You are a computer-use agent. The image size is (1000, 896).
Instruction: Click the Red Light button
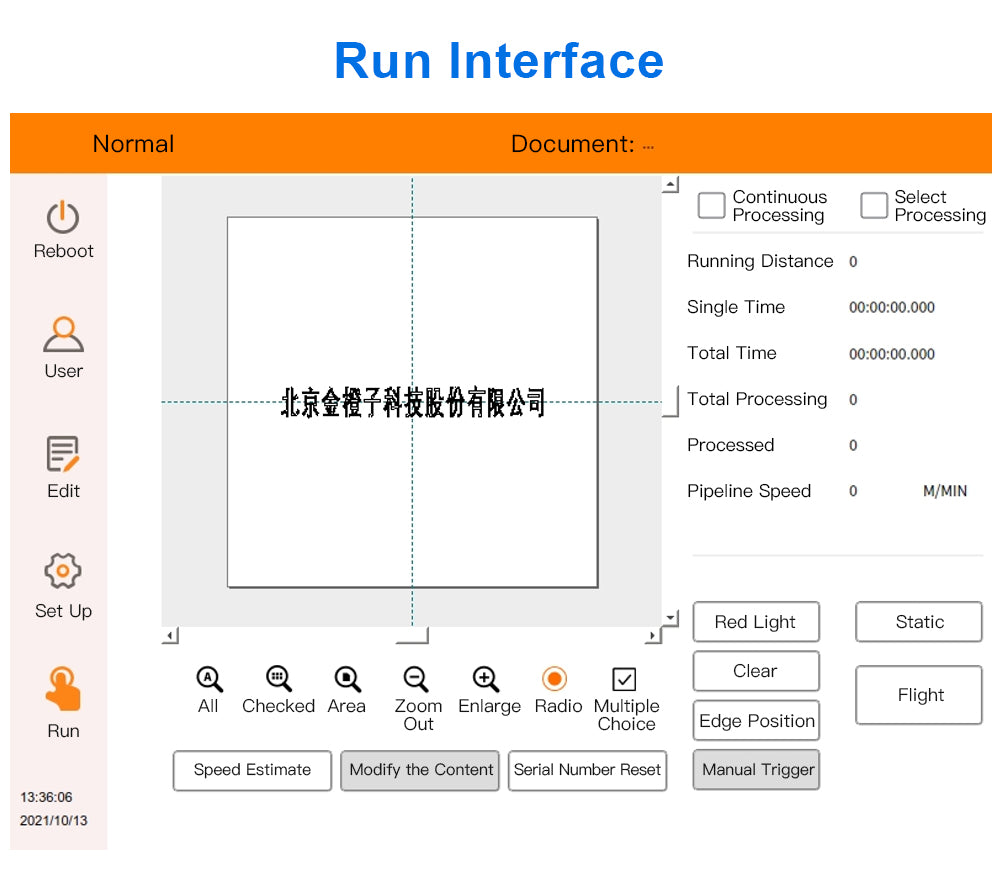[x=756, y=622]
